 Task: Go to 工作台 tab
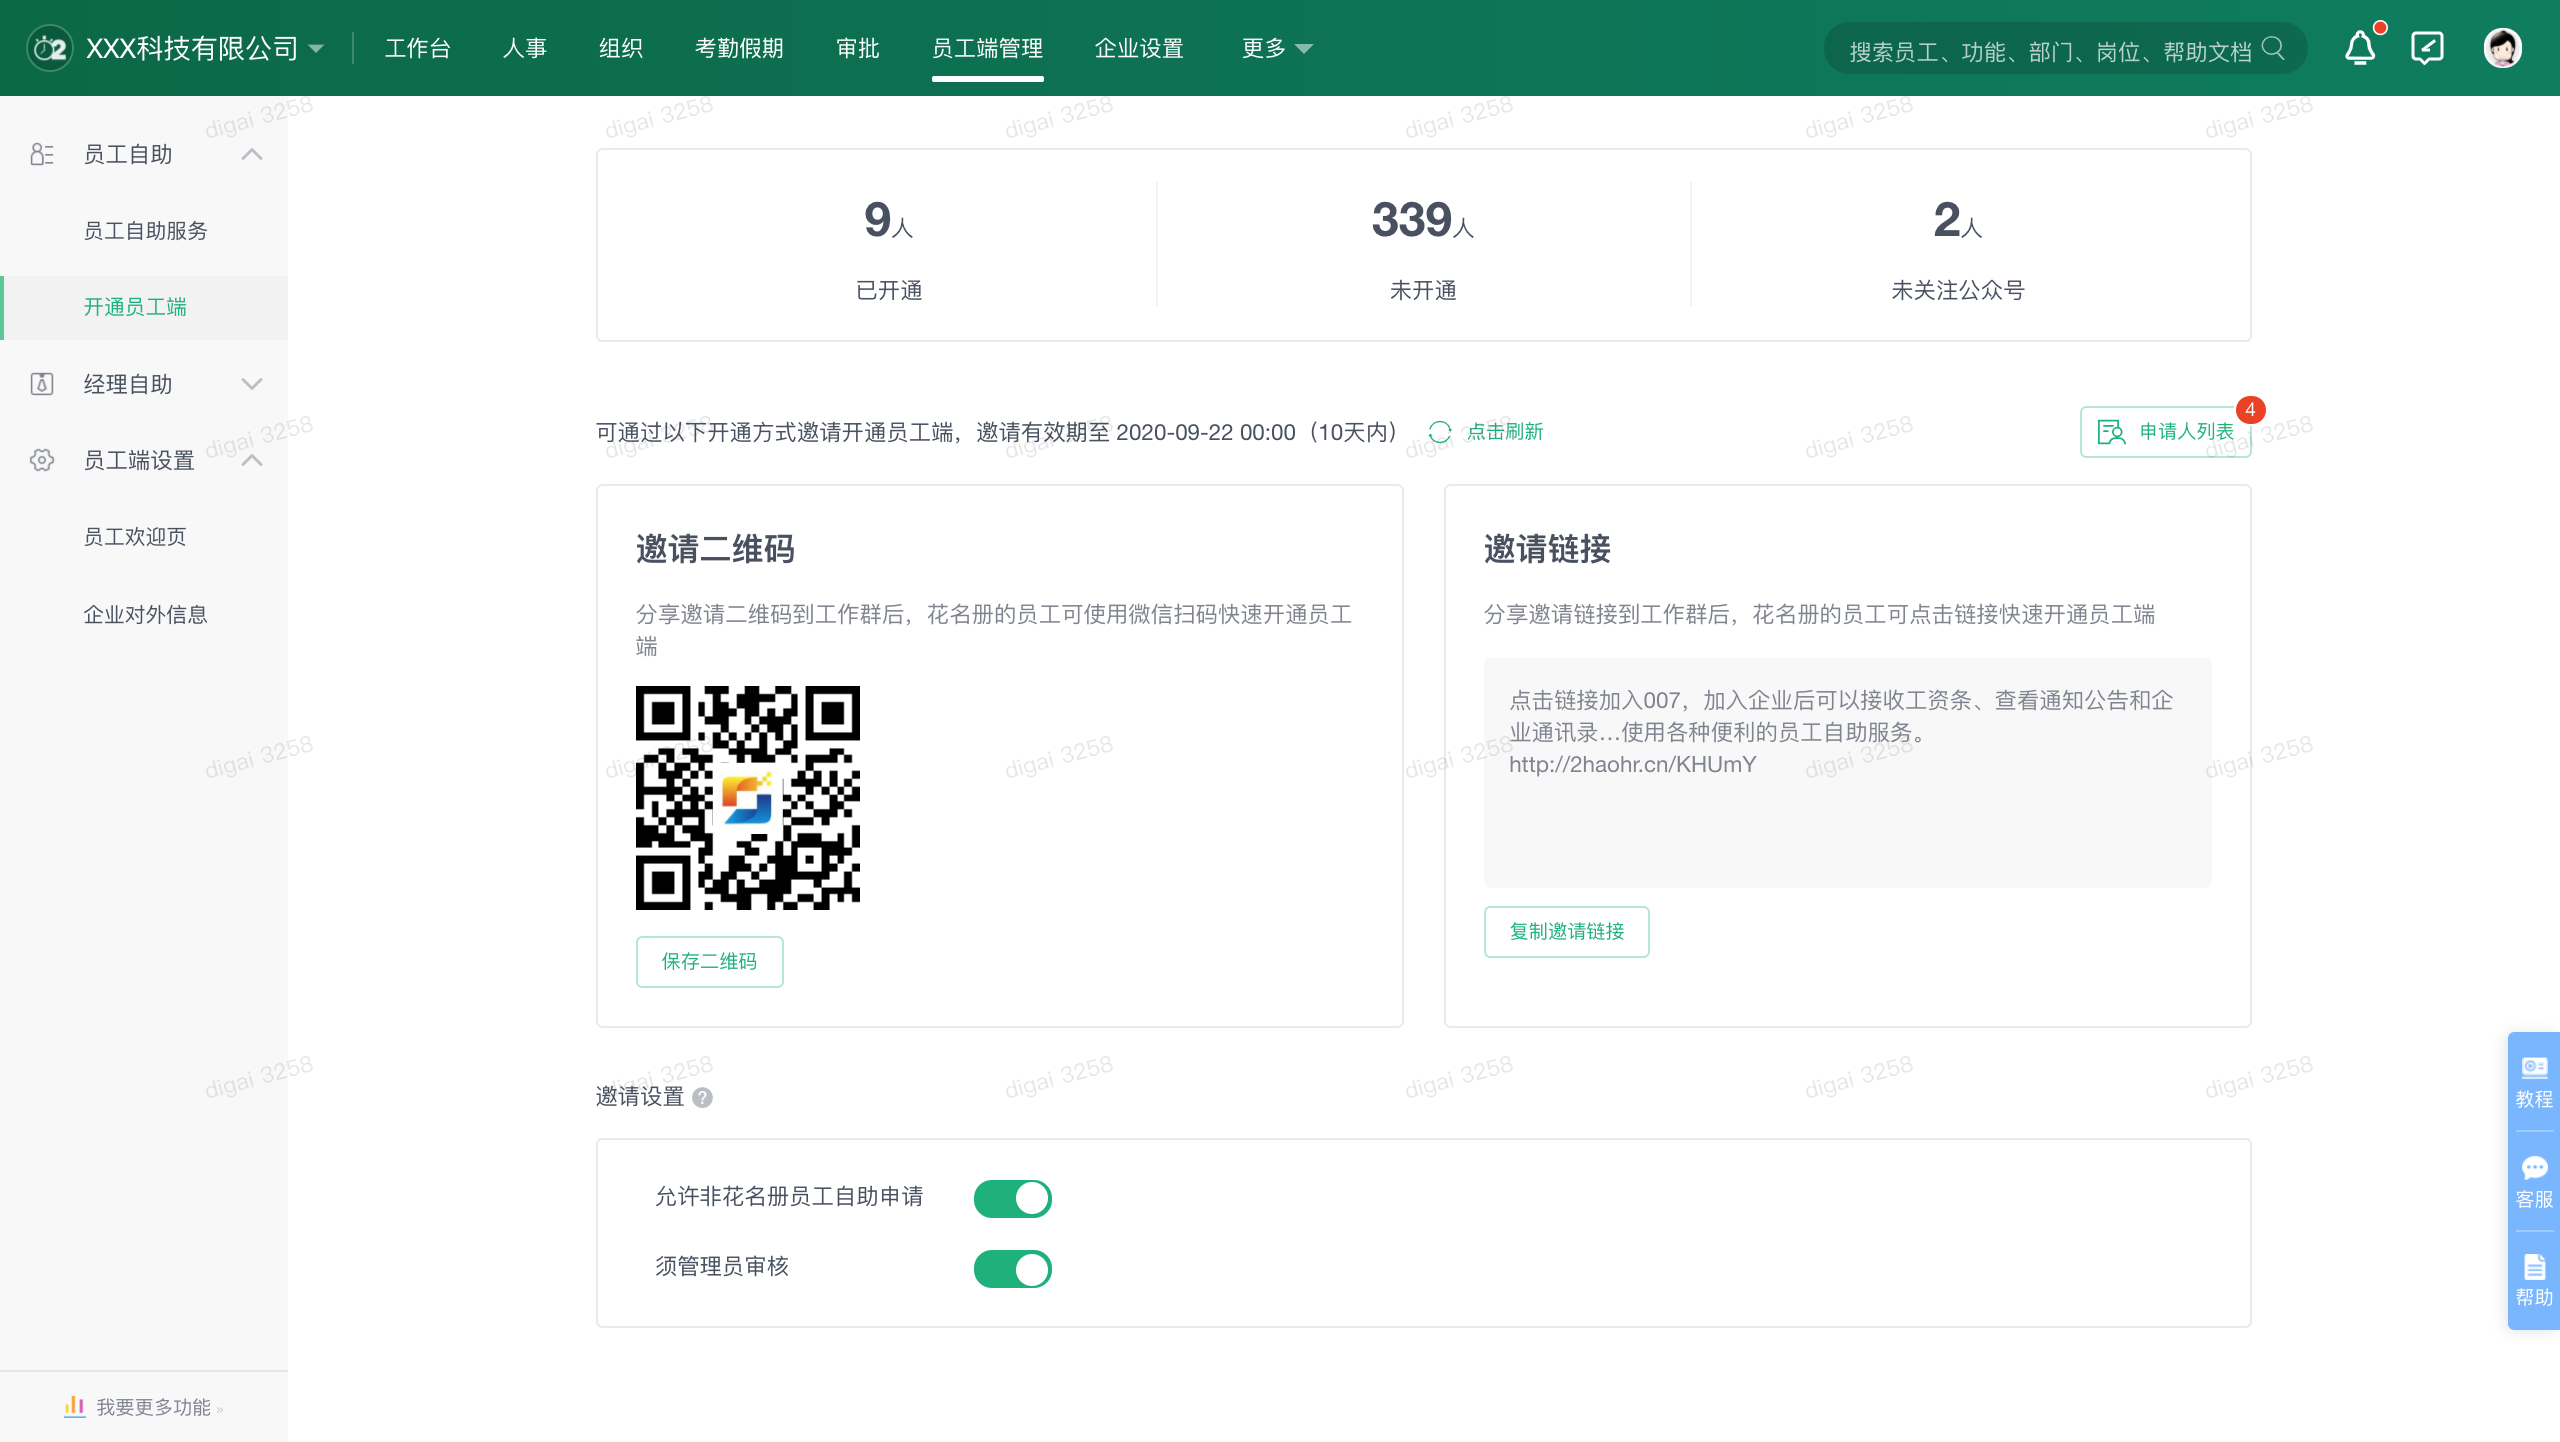click(418, 48)
